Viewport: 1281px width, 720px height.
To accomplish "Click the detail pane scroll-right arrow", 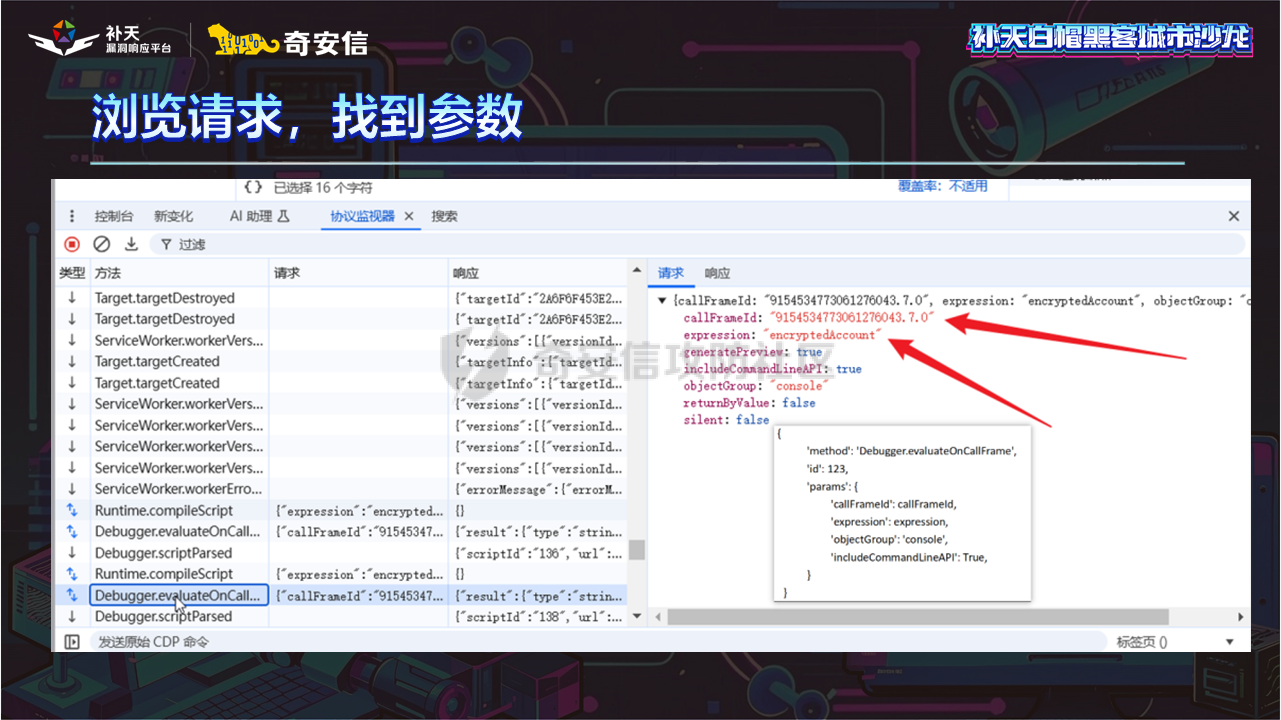I will click(x=1240, y=617).
